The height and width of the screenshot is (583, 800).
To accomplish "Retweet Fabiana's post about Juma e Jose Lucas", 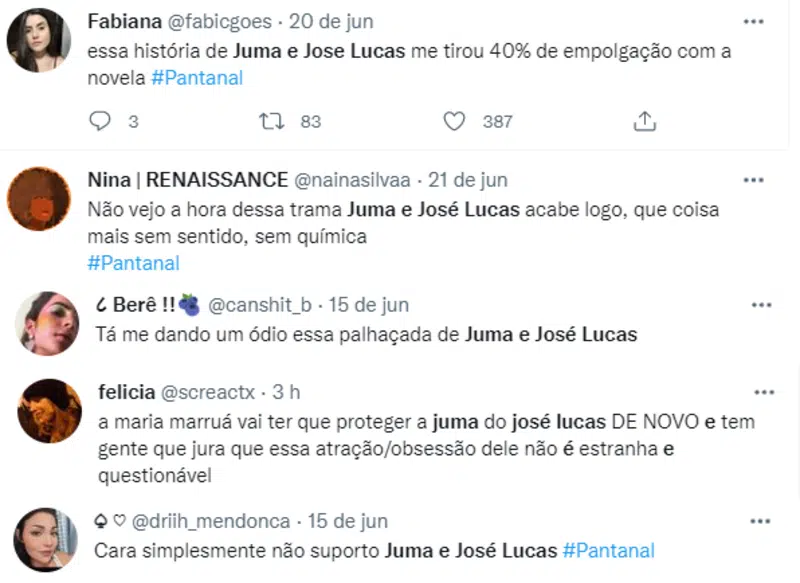I will coord(267,120).
